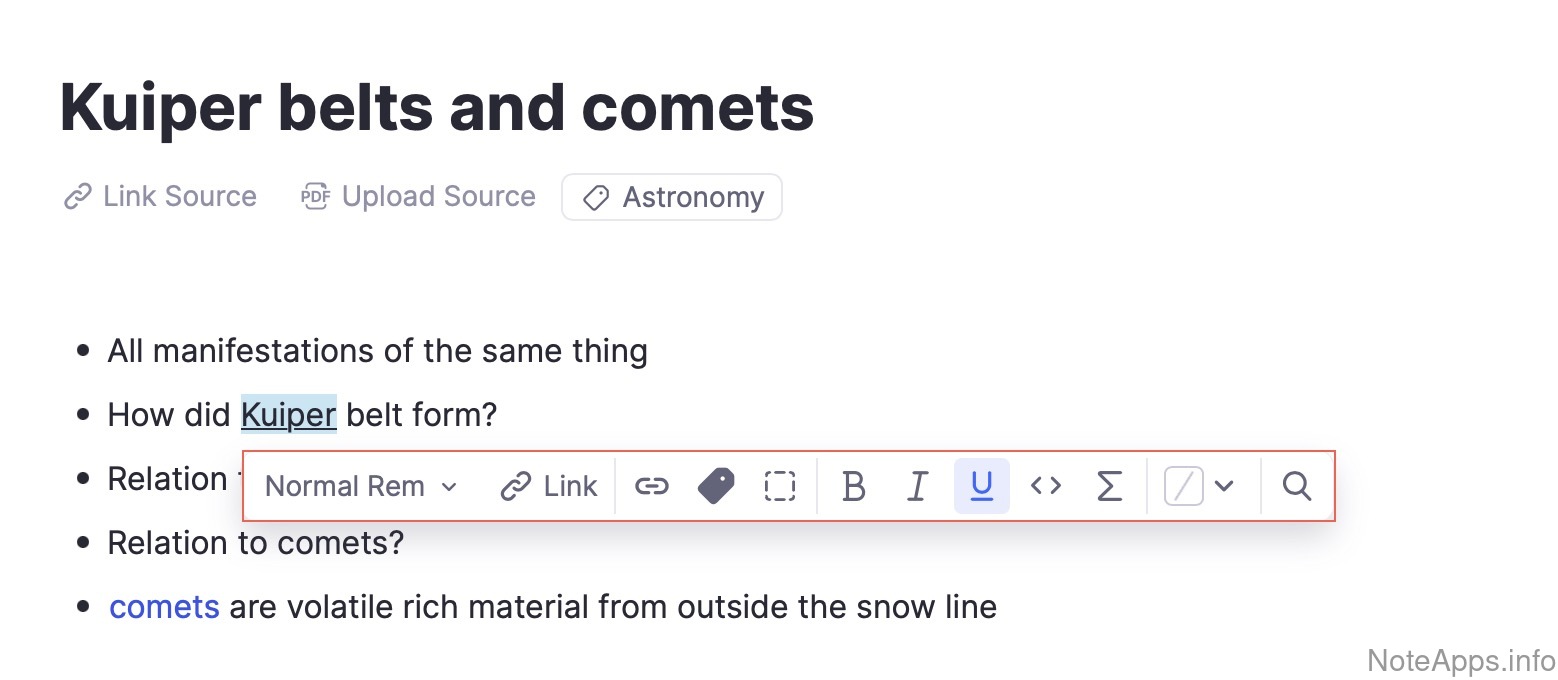Click the external link chain icon in toolbar

[x=651, y=486]
